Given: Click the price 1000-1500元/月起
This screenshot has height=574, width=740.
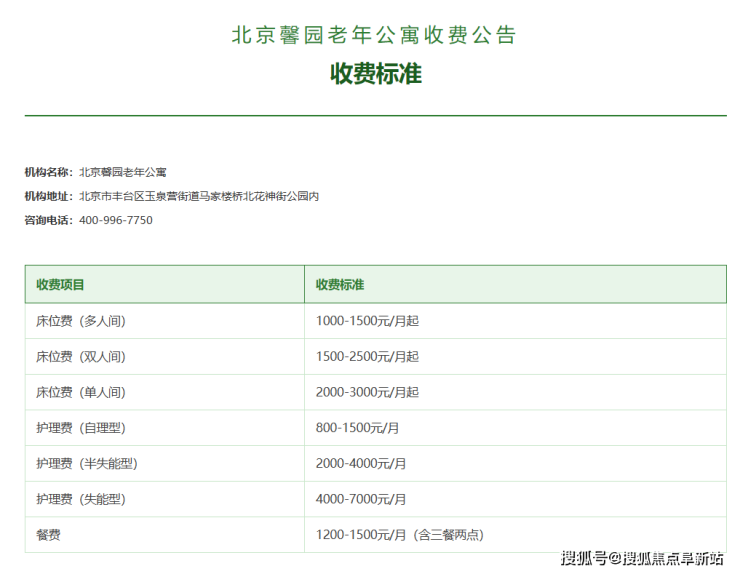Looking at the screenshot, I should point(367,321).
